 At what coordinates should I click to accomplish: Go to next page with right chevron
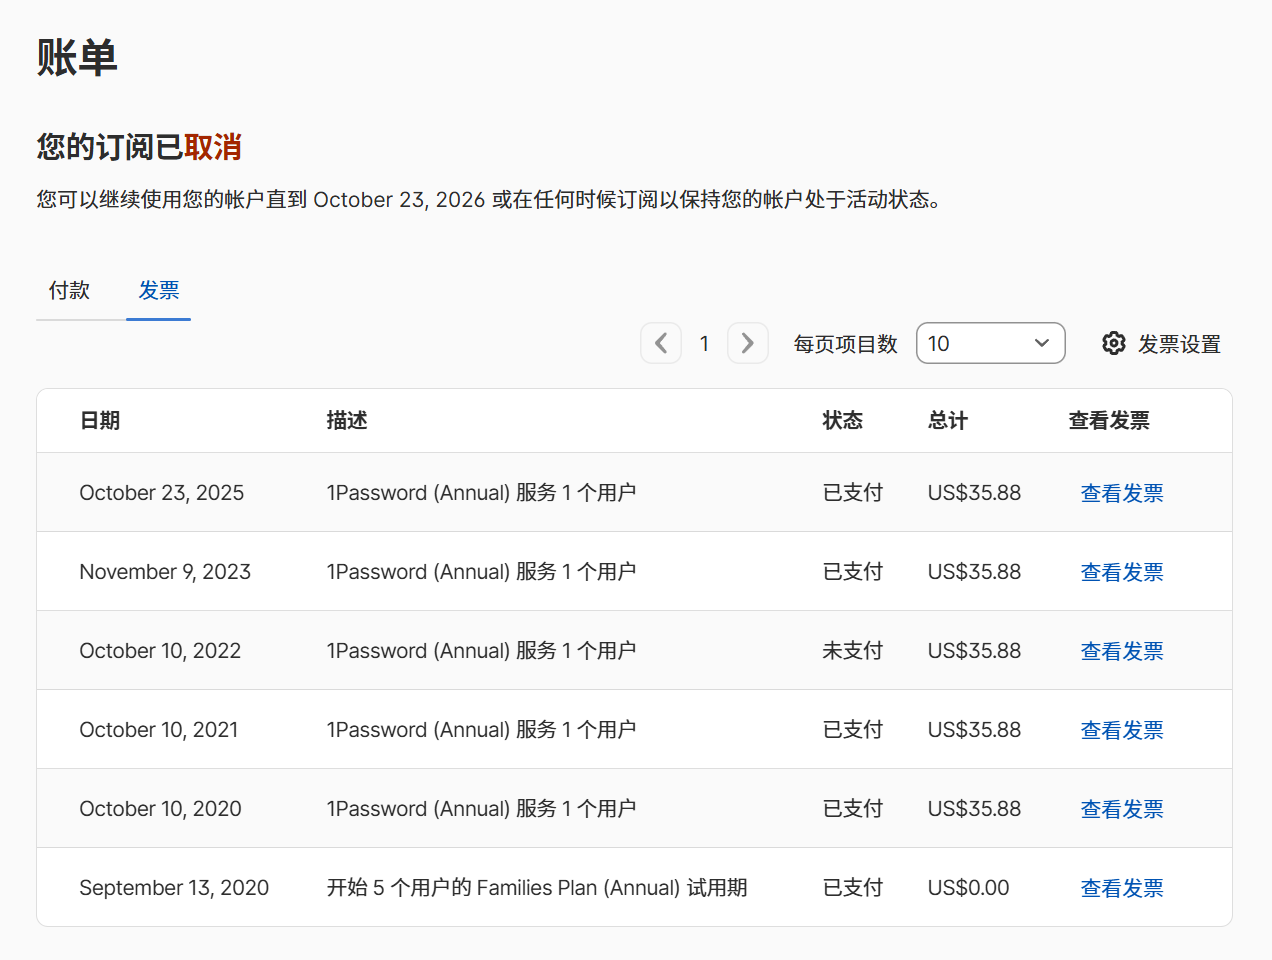(748, 343)
